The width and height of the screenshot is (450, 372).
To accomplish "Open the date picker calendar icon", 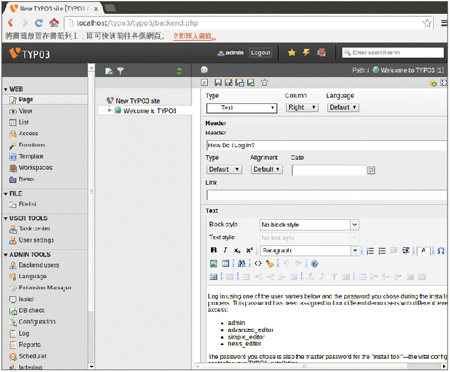I will point(371,170).
